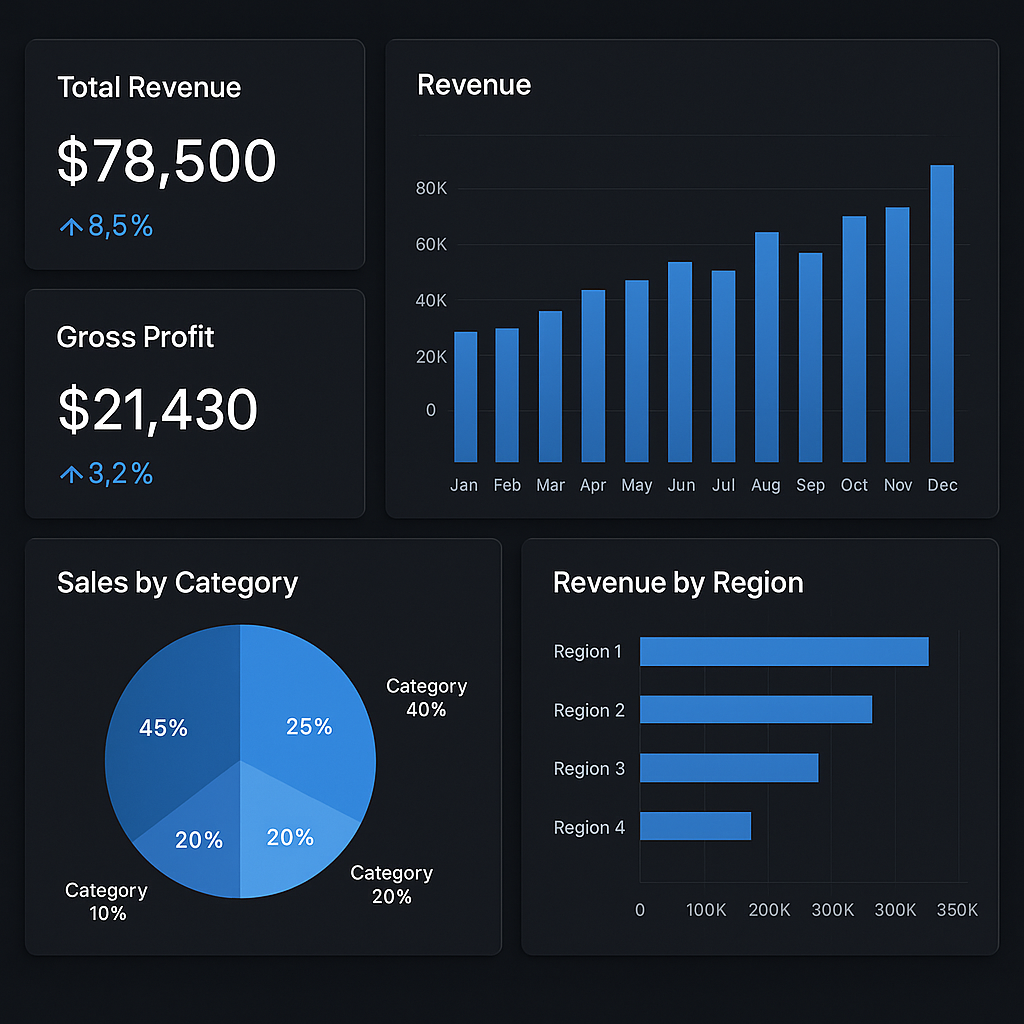Select the Region 4 bar
The width and height of the screenshot is (1024, 1024).
pos(695,827)
